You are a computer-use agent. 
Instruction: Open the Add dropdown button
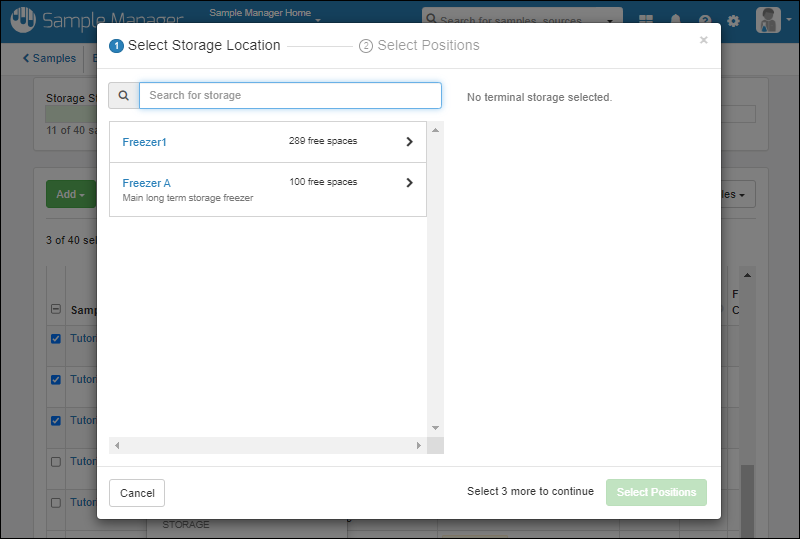coord(70,194)
